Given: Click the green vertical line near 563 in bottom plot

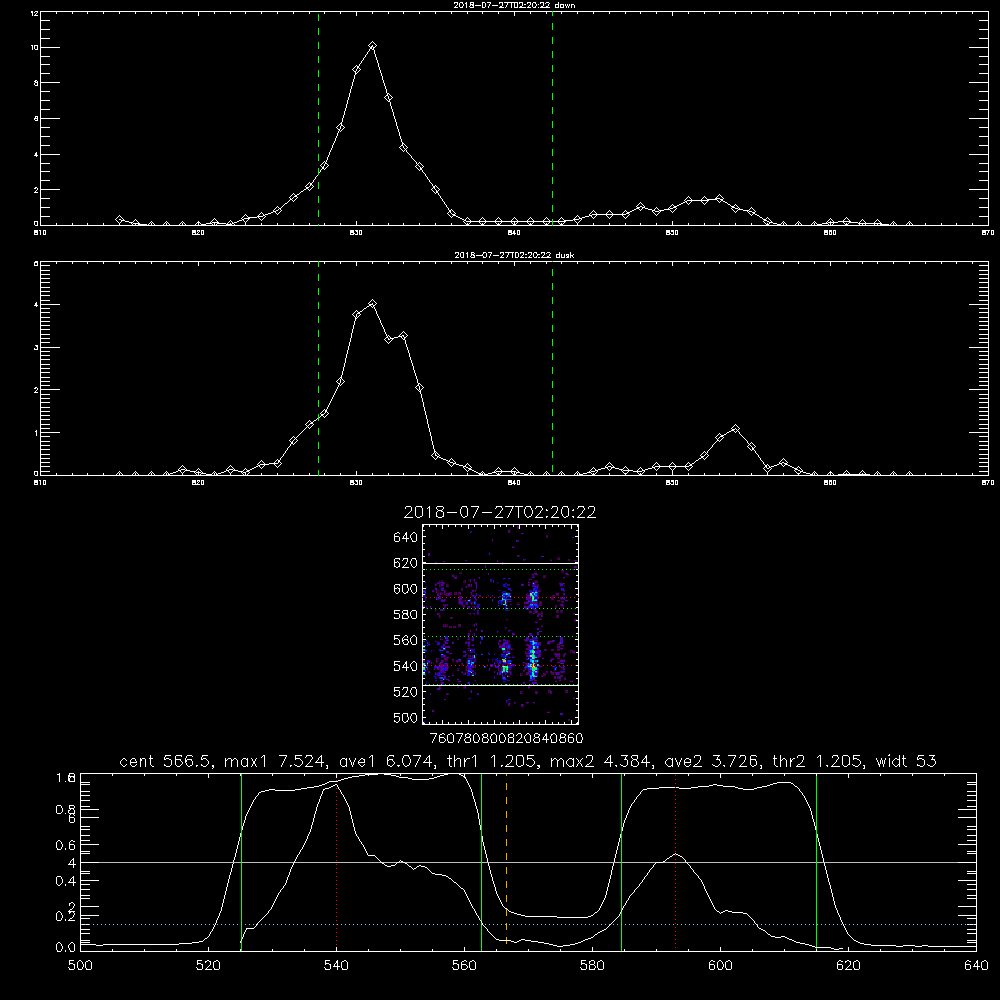Looking at the screenshot, I should pos(482,861).
